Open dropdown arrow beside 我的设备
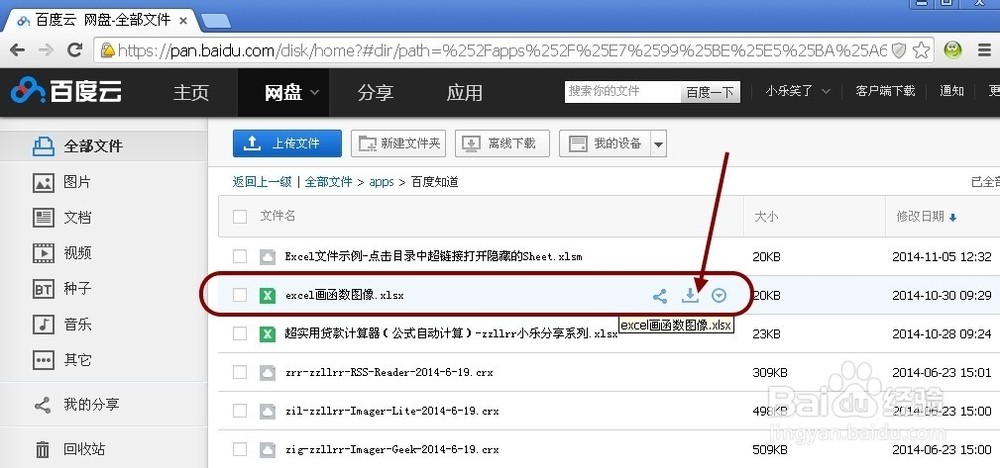Screen dimensions: 1000x468 click(658, 144)
